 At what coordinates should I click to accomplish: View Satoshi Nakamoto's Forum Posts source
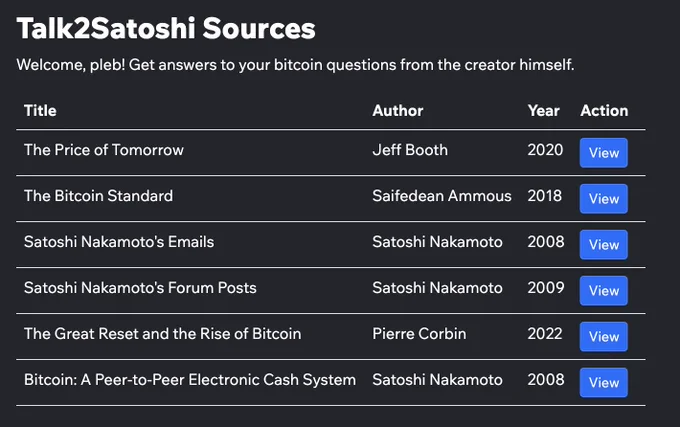(604, 290)
